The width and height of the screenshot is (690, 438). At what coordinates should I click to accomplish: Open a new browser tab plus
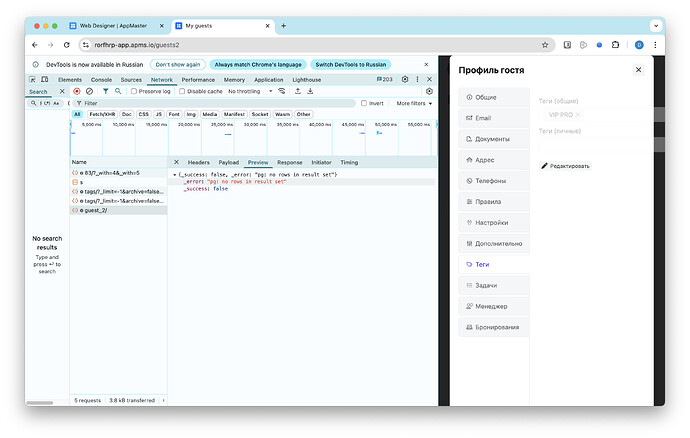click(283, 26)
